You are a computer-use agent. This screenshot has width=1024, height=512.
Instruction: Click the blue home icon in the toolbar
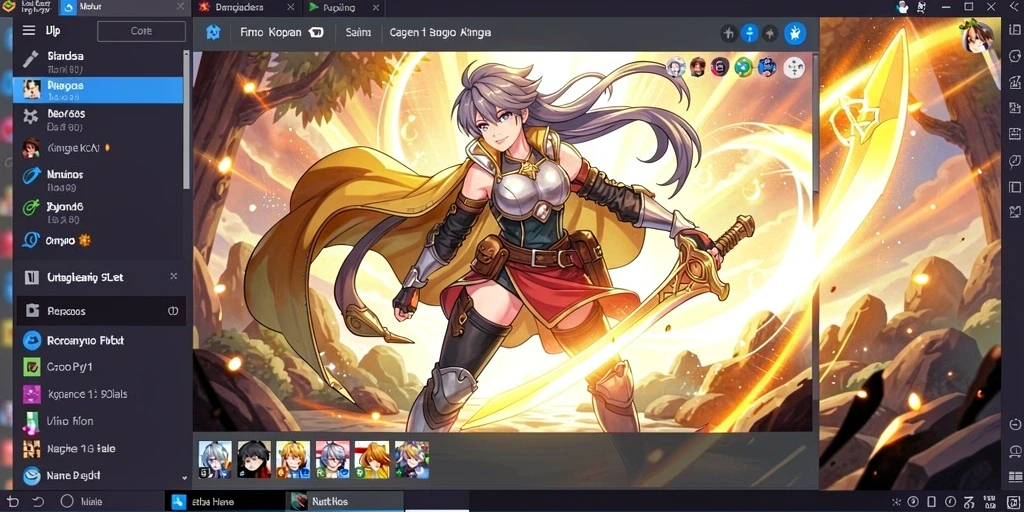[214, 33]
